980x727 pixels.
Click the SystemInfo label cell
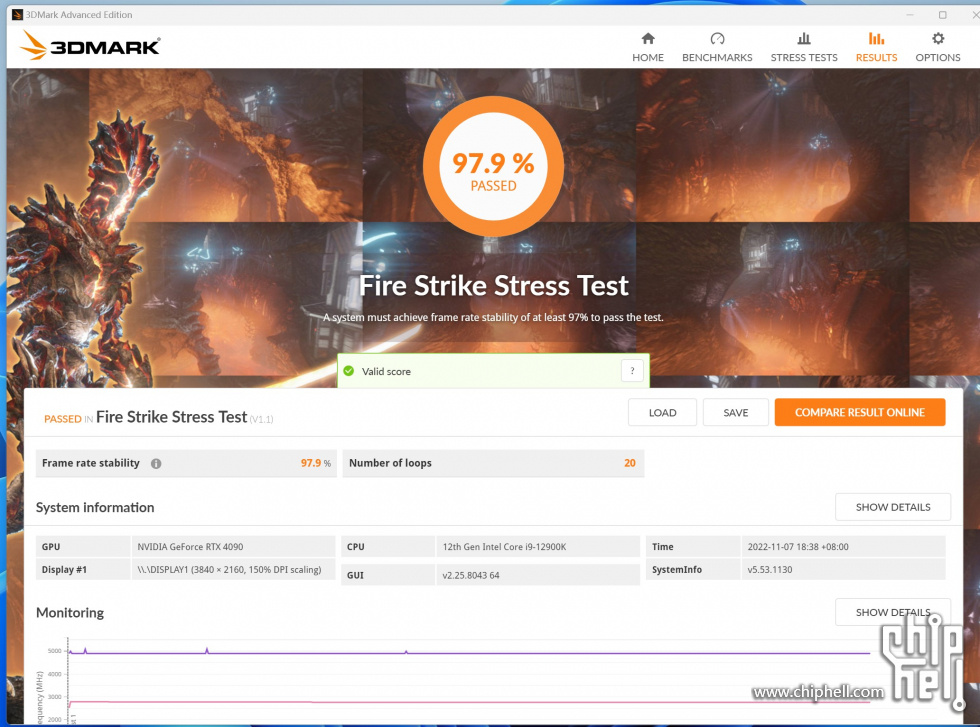tap(692, 569)
